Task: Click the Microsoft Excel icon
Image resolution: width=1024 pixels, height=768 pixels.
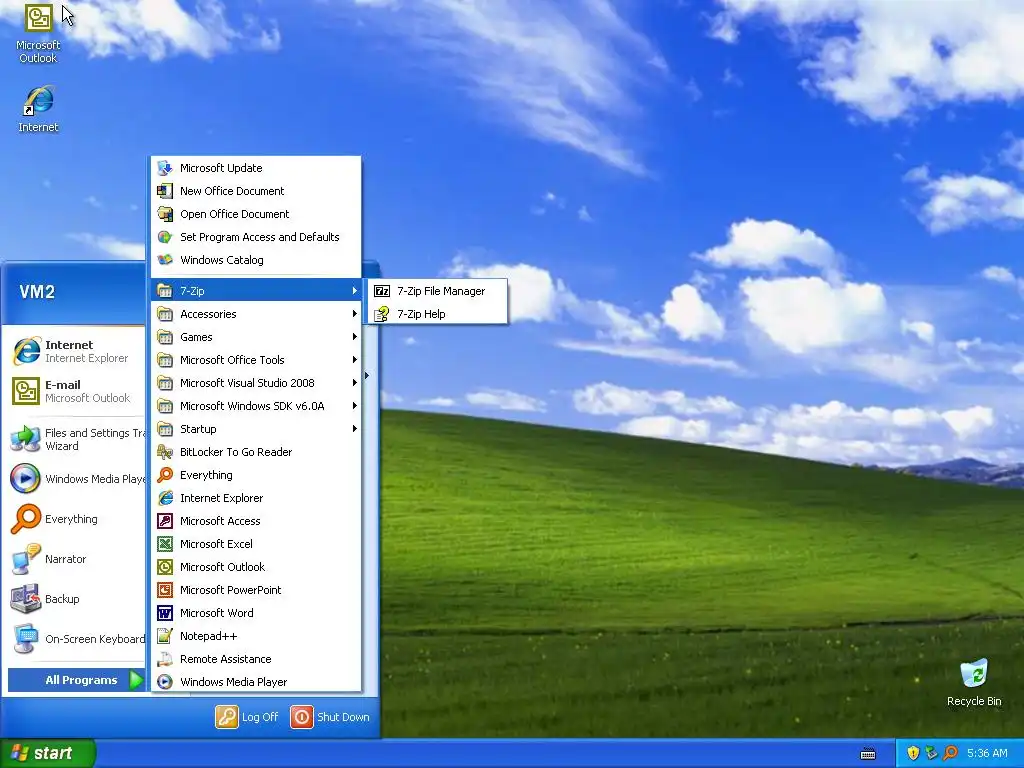Action: click(x=165, y=544)
